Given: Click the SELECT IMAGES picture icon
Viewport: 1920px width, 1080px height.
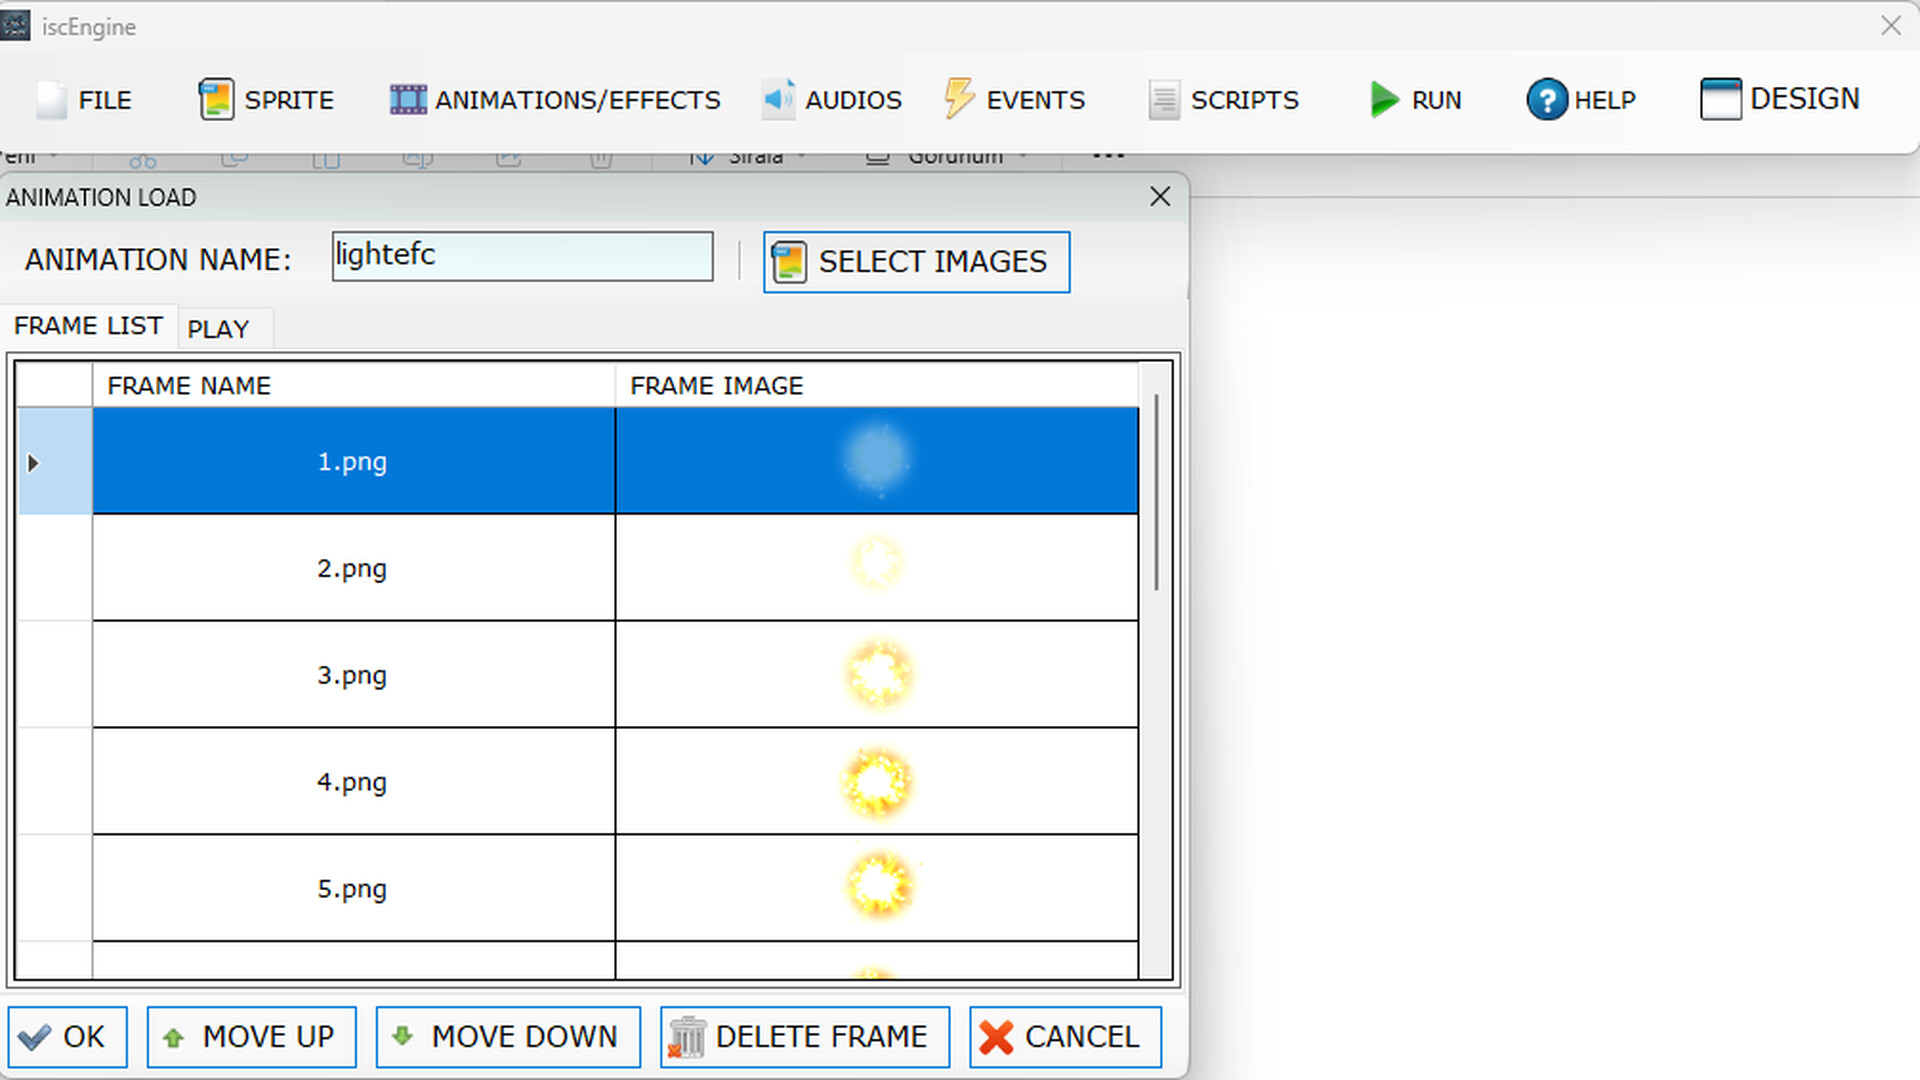Looking at the screenshot, I should (789, 261).
